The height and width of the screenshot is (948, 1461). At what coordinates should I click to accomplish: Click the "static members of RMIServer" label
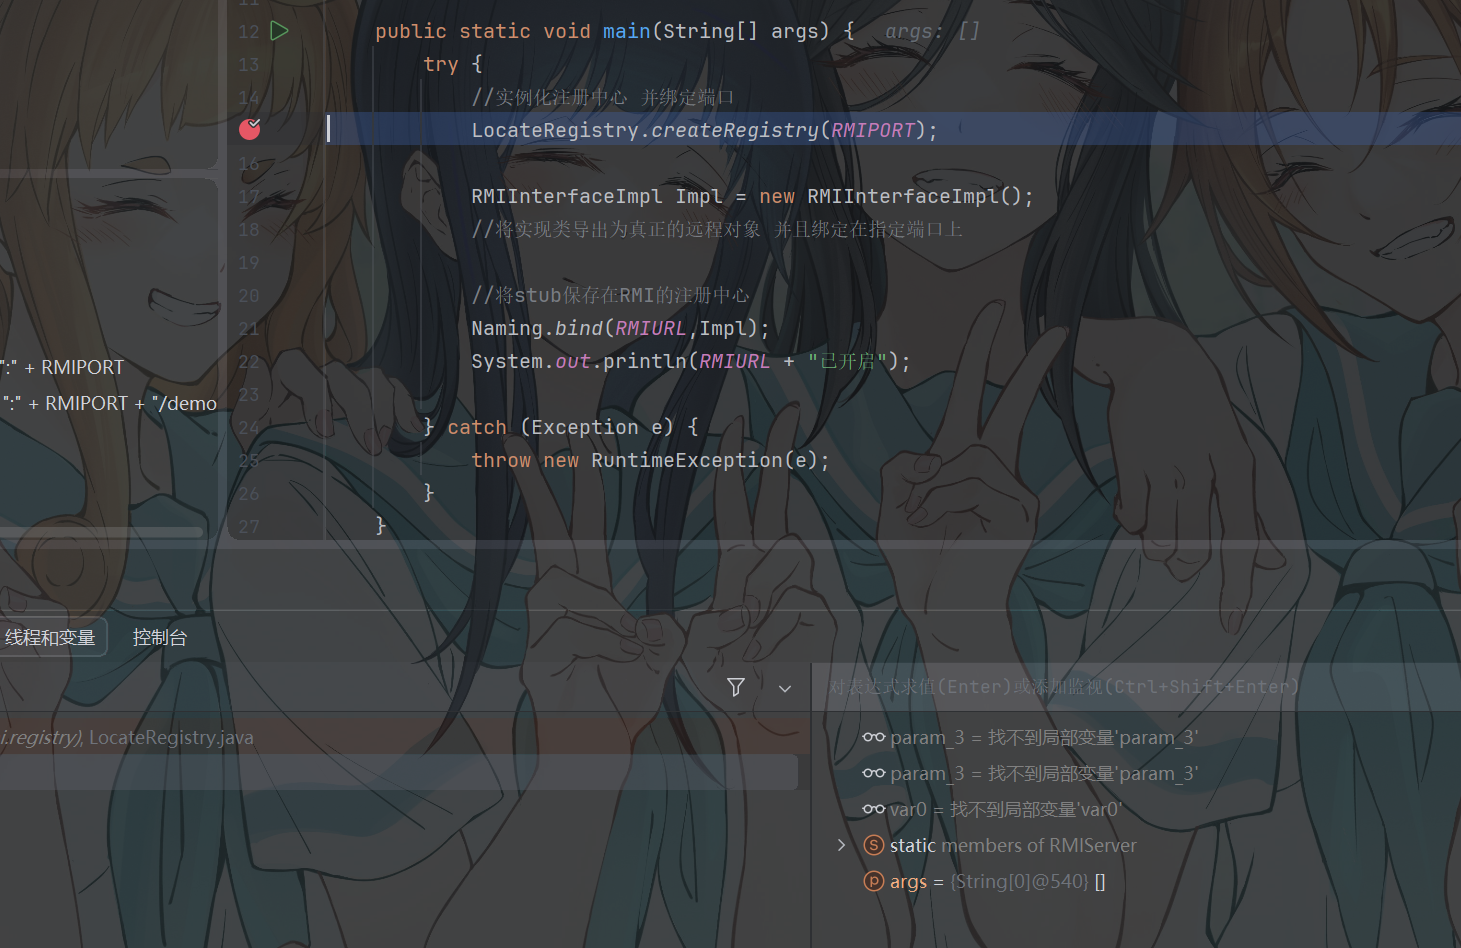[x=1013, y=845]
